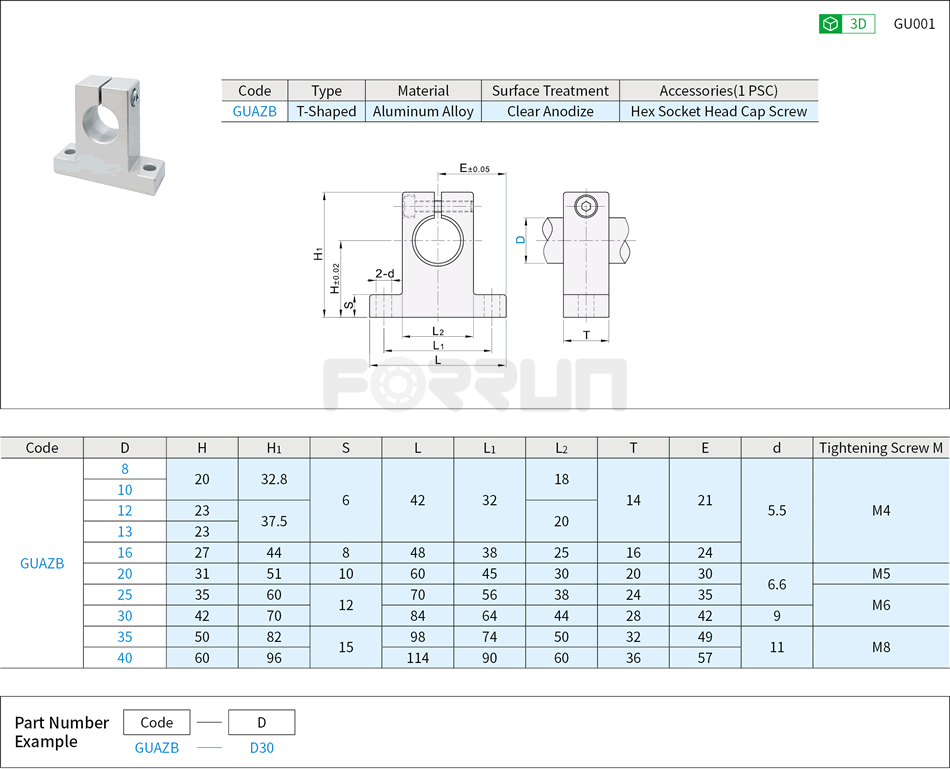950x769 pixels.
Task: Select shaft diameter 10 in D column
Action: coord(125,490)
